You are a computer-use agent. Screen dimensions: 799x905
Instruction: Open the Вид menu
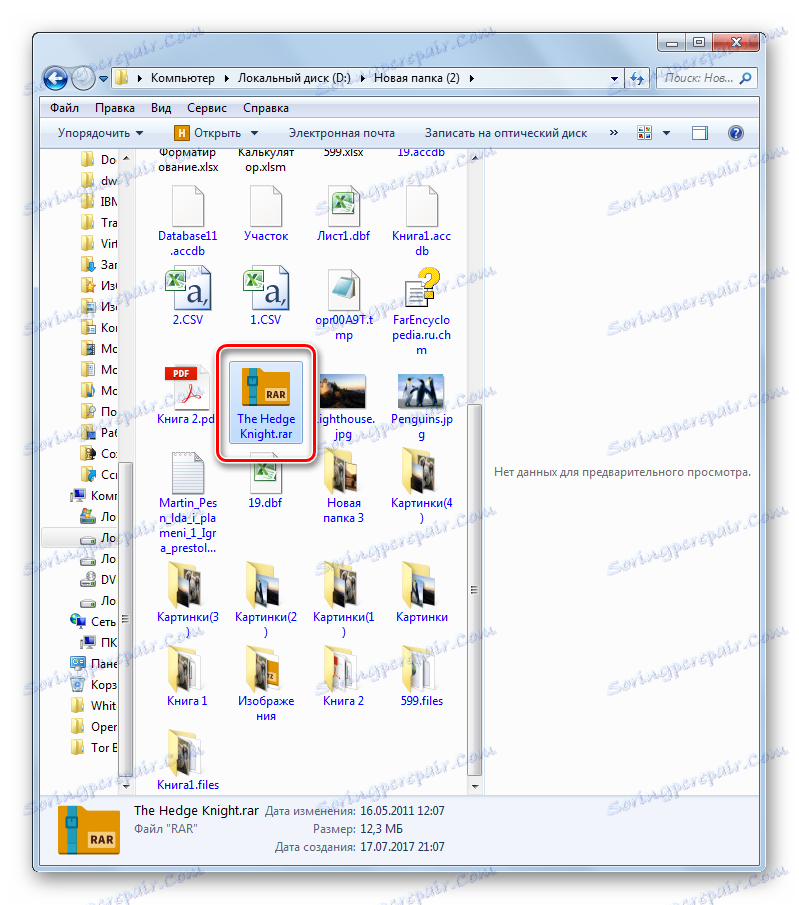click(161, 108)
